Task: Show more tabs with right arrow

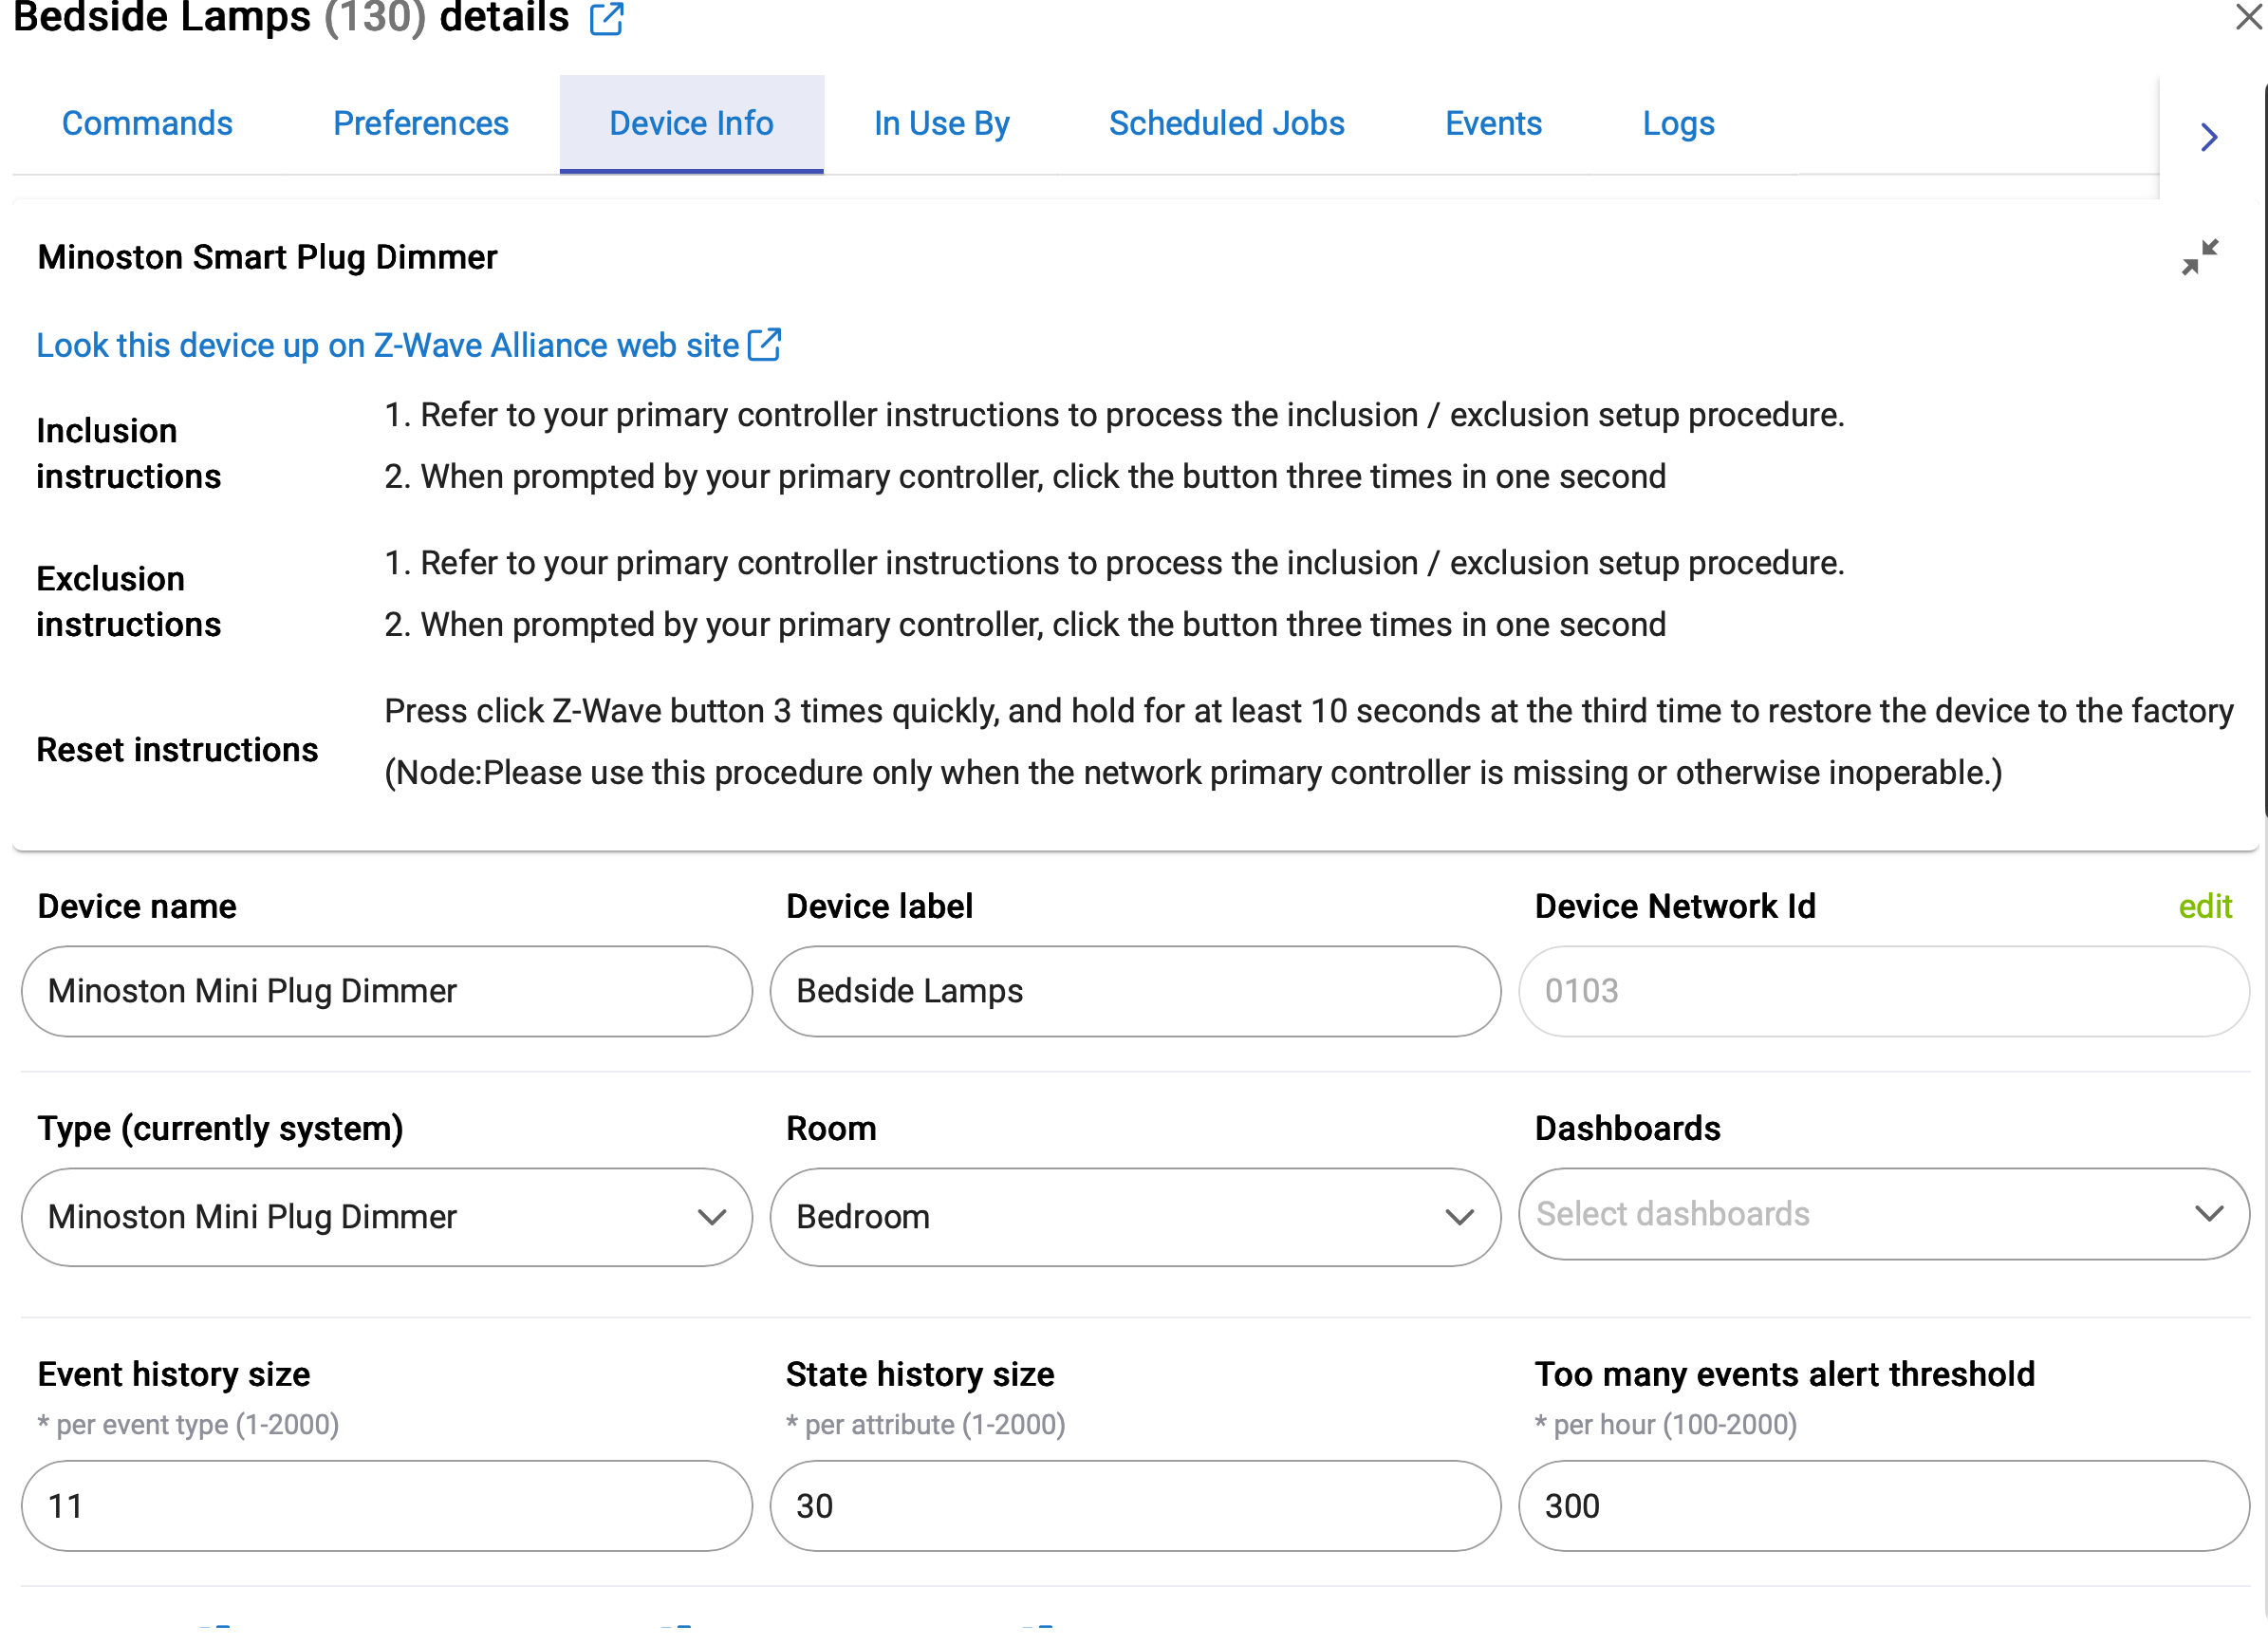Action: coord(2209,137)
